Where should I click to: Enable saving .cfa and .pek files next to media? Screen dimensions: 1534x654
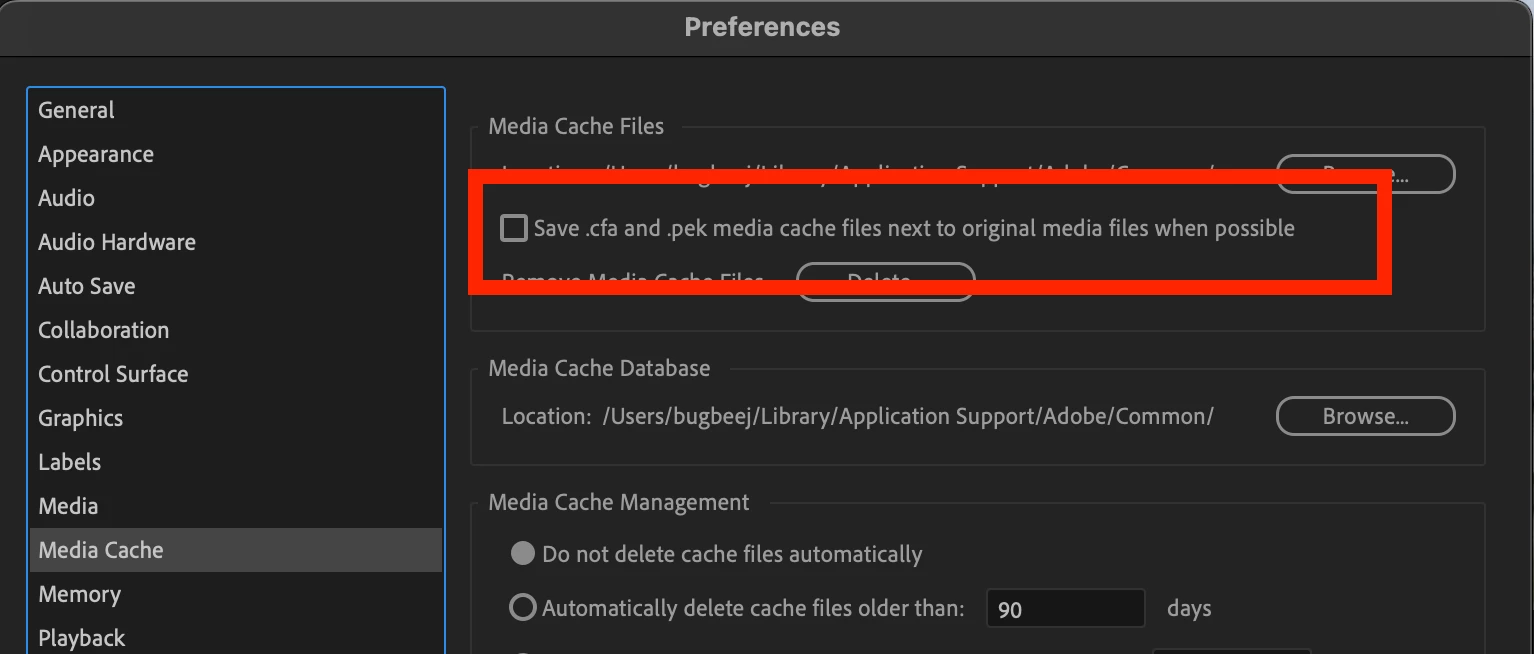coord(514,228)
